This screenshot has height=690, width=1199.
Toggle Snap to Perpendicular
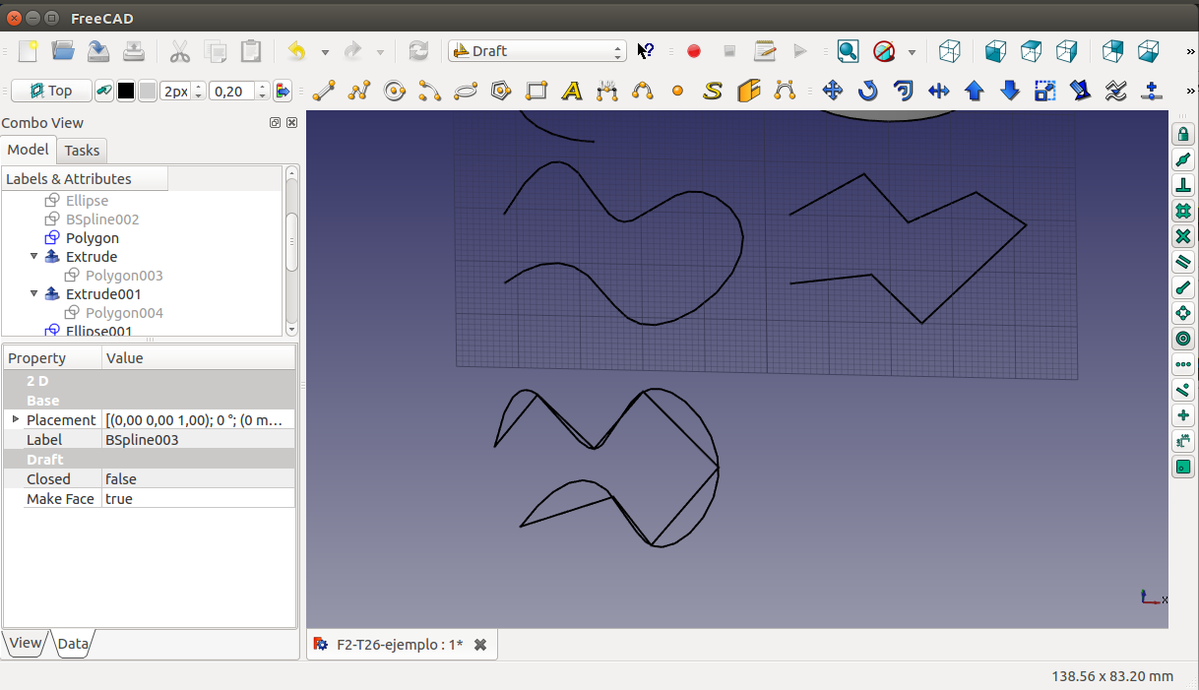coord(1183,185)
